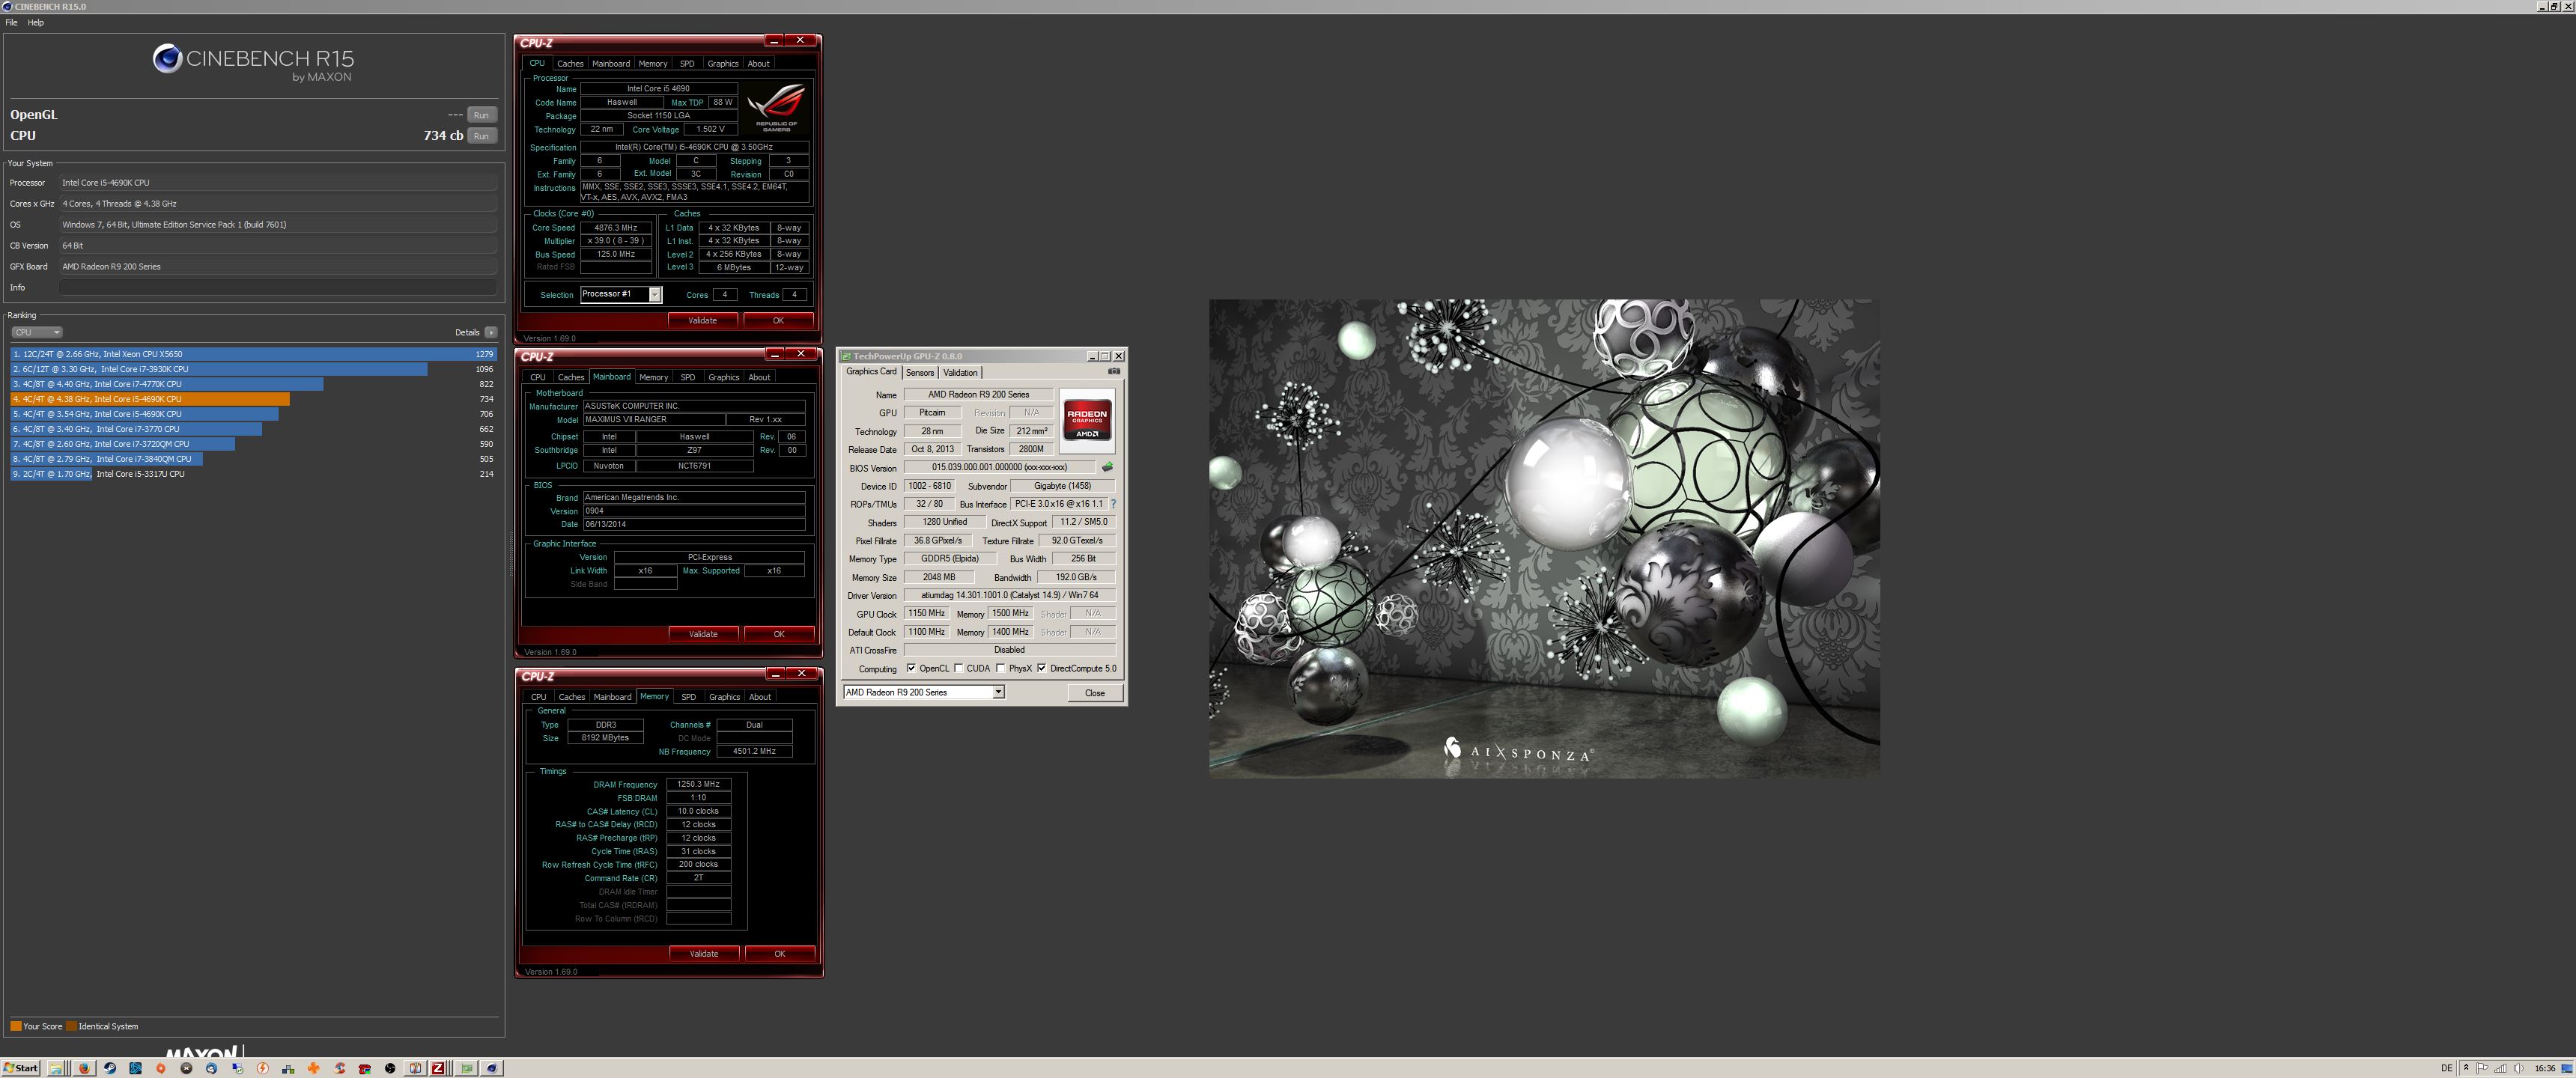The width and height of the screenshot is (2576, 1078).
Task: Toggle the OpenCL checkbox in GPU-Z
Action: (x=911, y=668)
